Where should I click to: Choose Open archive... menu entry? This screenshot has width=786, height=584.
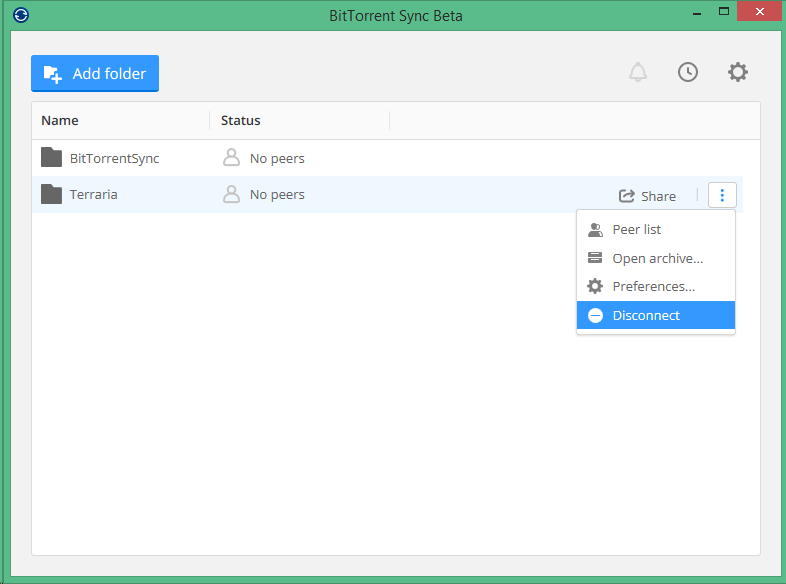click(657, 258)
